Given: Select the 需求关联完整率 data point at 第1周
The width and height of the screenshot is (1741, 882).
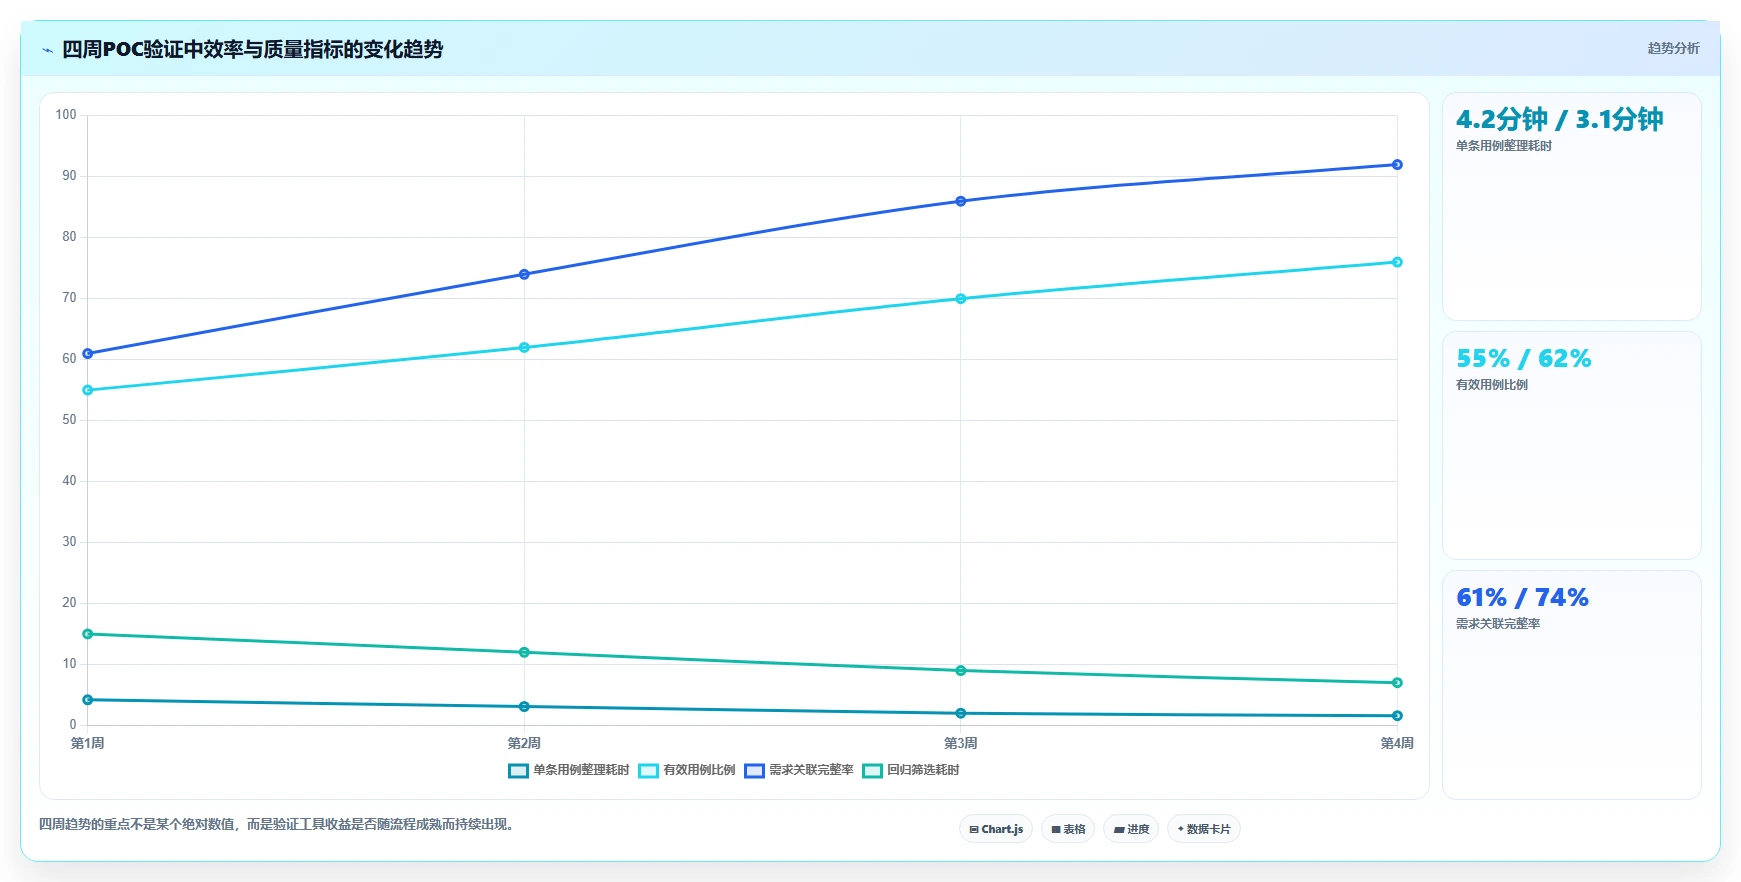Looking at the screenshot, I should [88, 354].
